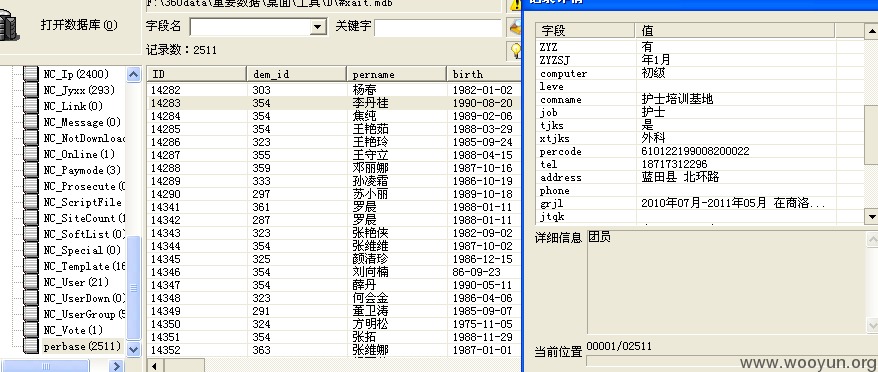Click the name cell 王守立

click(370, 155)
